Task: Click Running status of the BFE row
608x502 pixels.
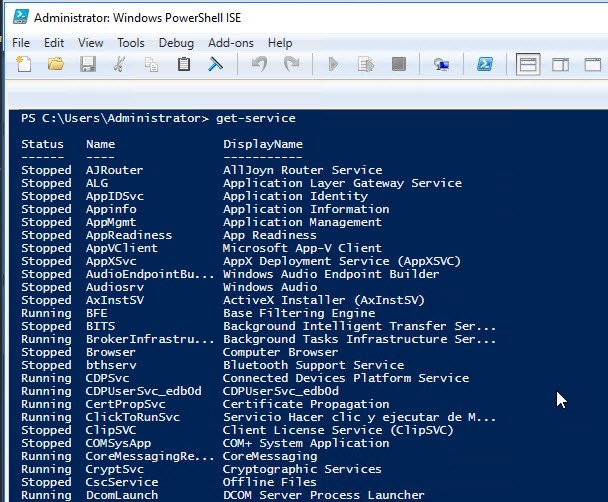Action: pyautogui.click(x=46, y=313)
